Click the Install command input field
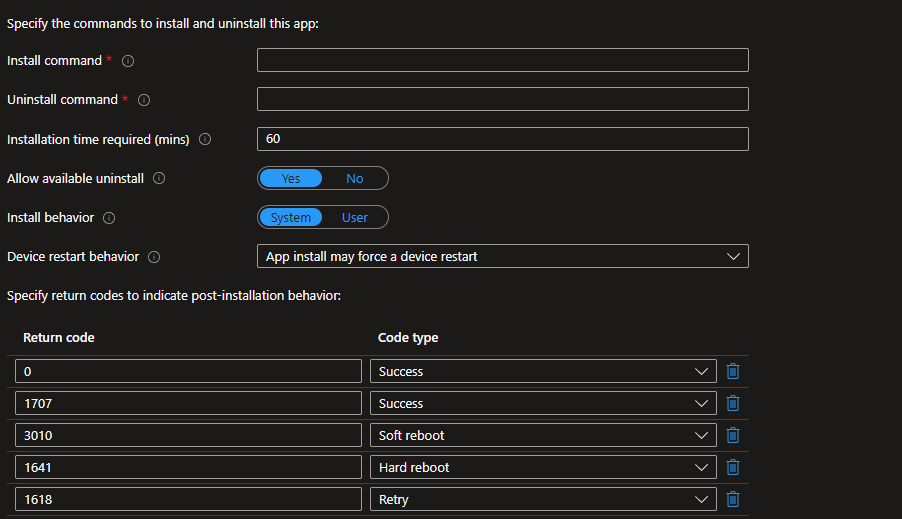 [x=503, y=60]
